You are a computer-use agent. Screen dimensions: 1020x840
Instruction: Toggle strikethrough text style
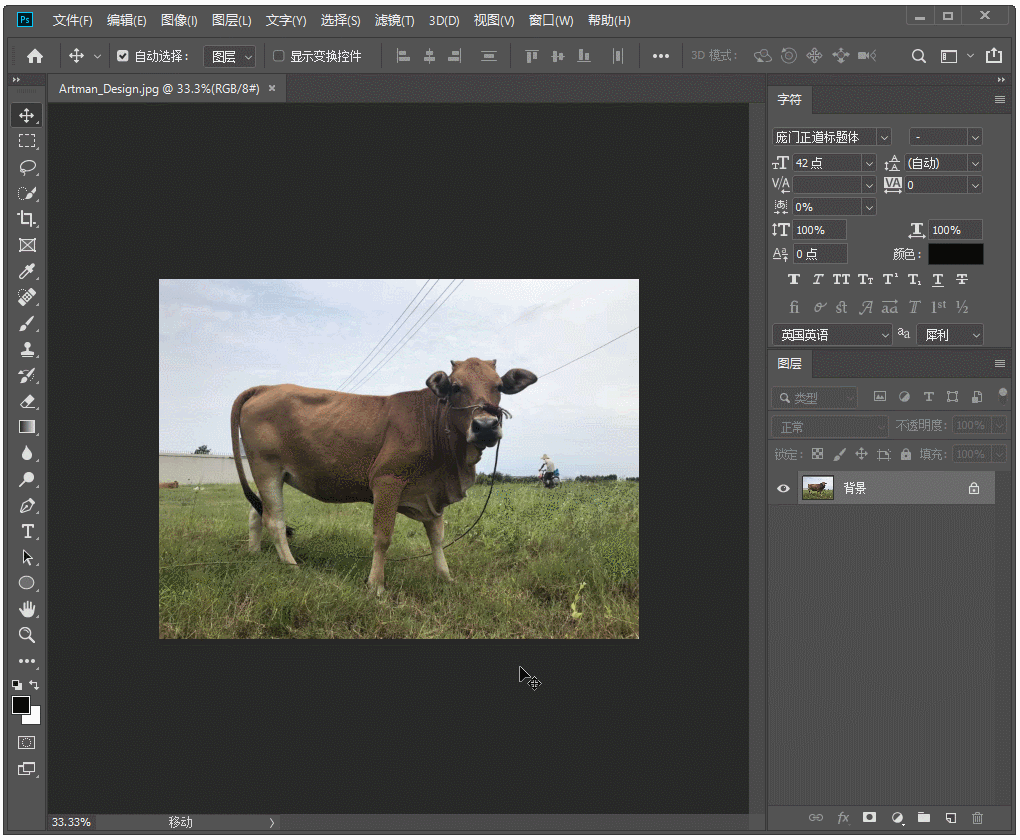[x=961, y=280]
